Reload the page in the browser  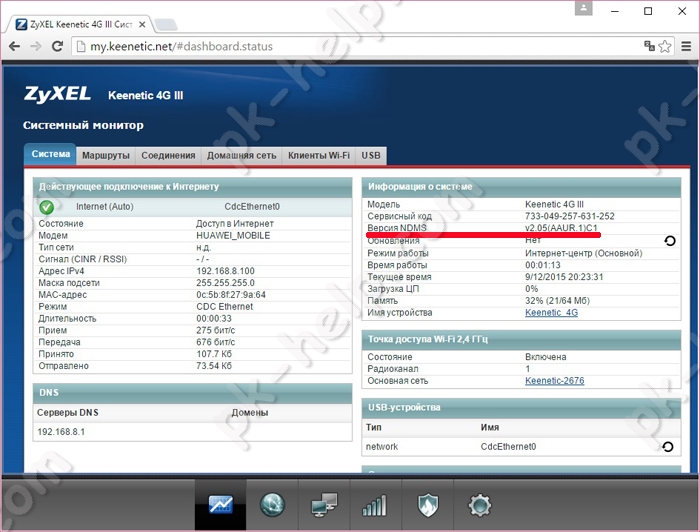tap(57, 46)
